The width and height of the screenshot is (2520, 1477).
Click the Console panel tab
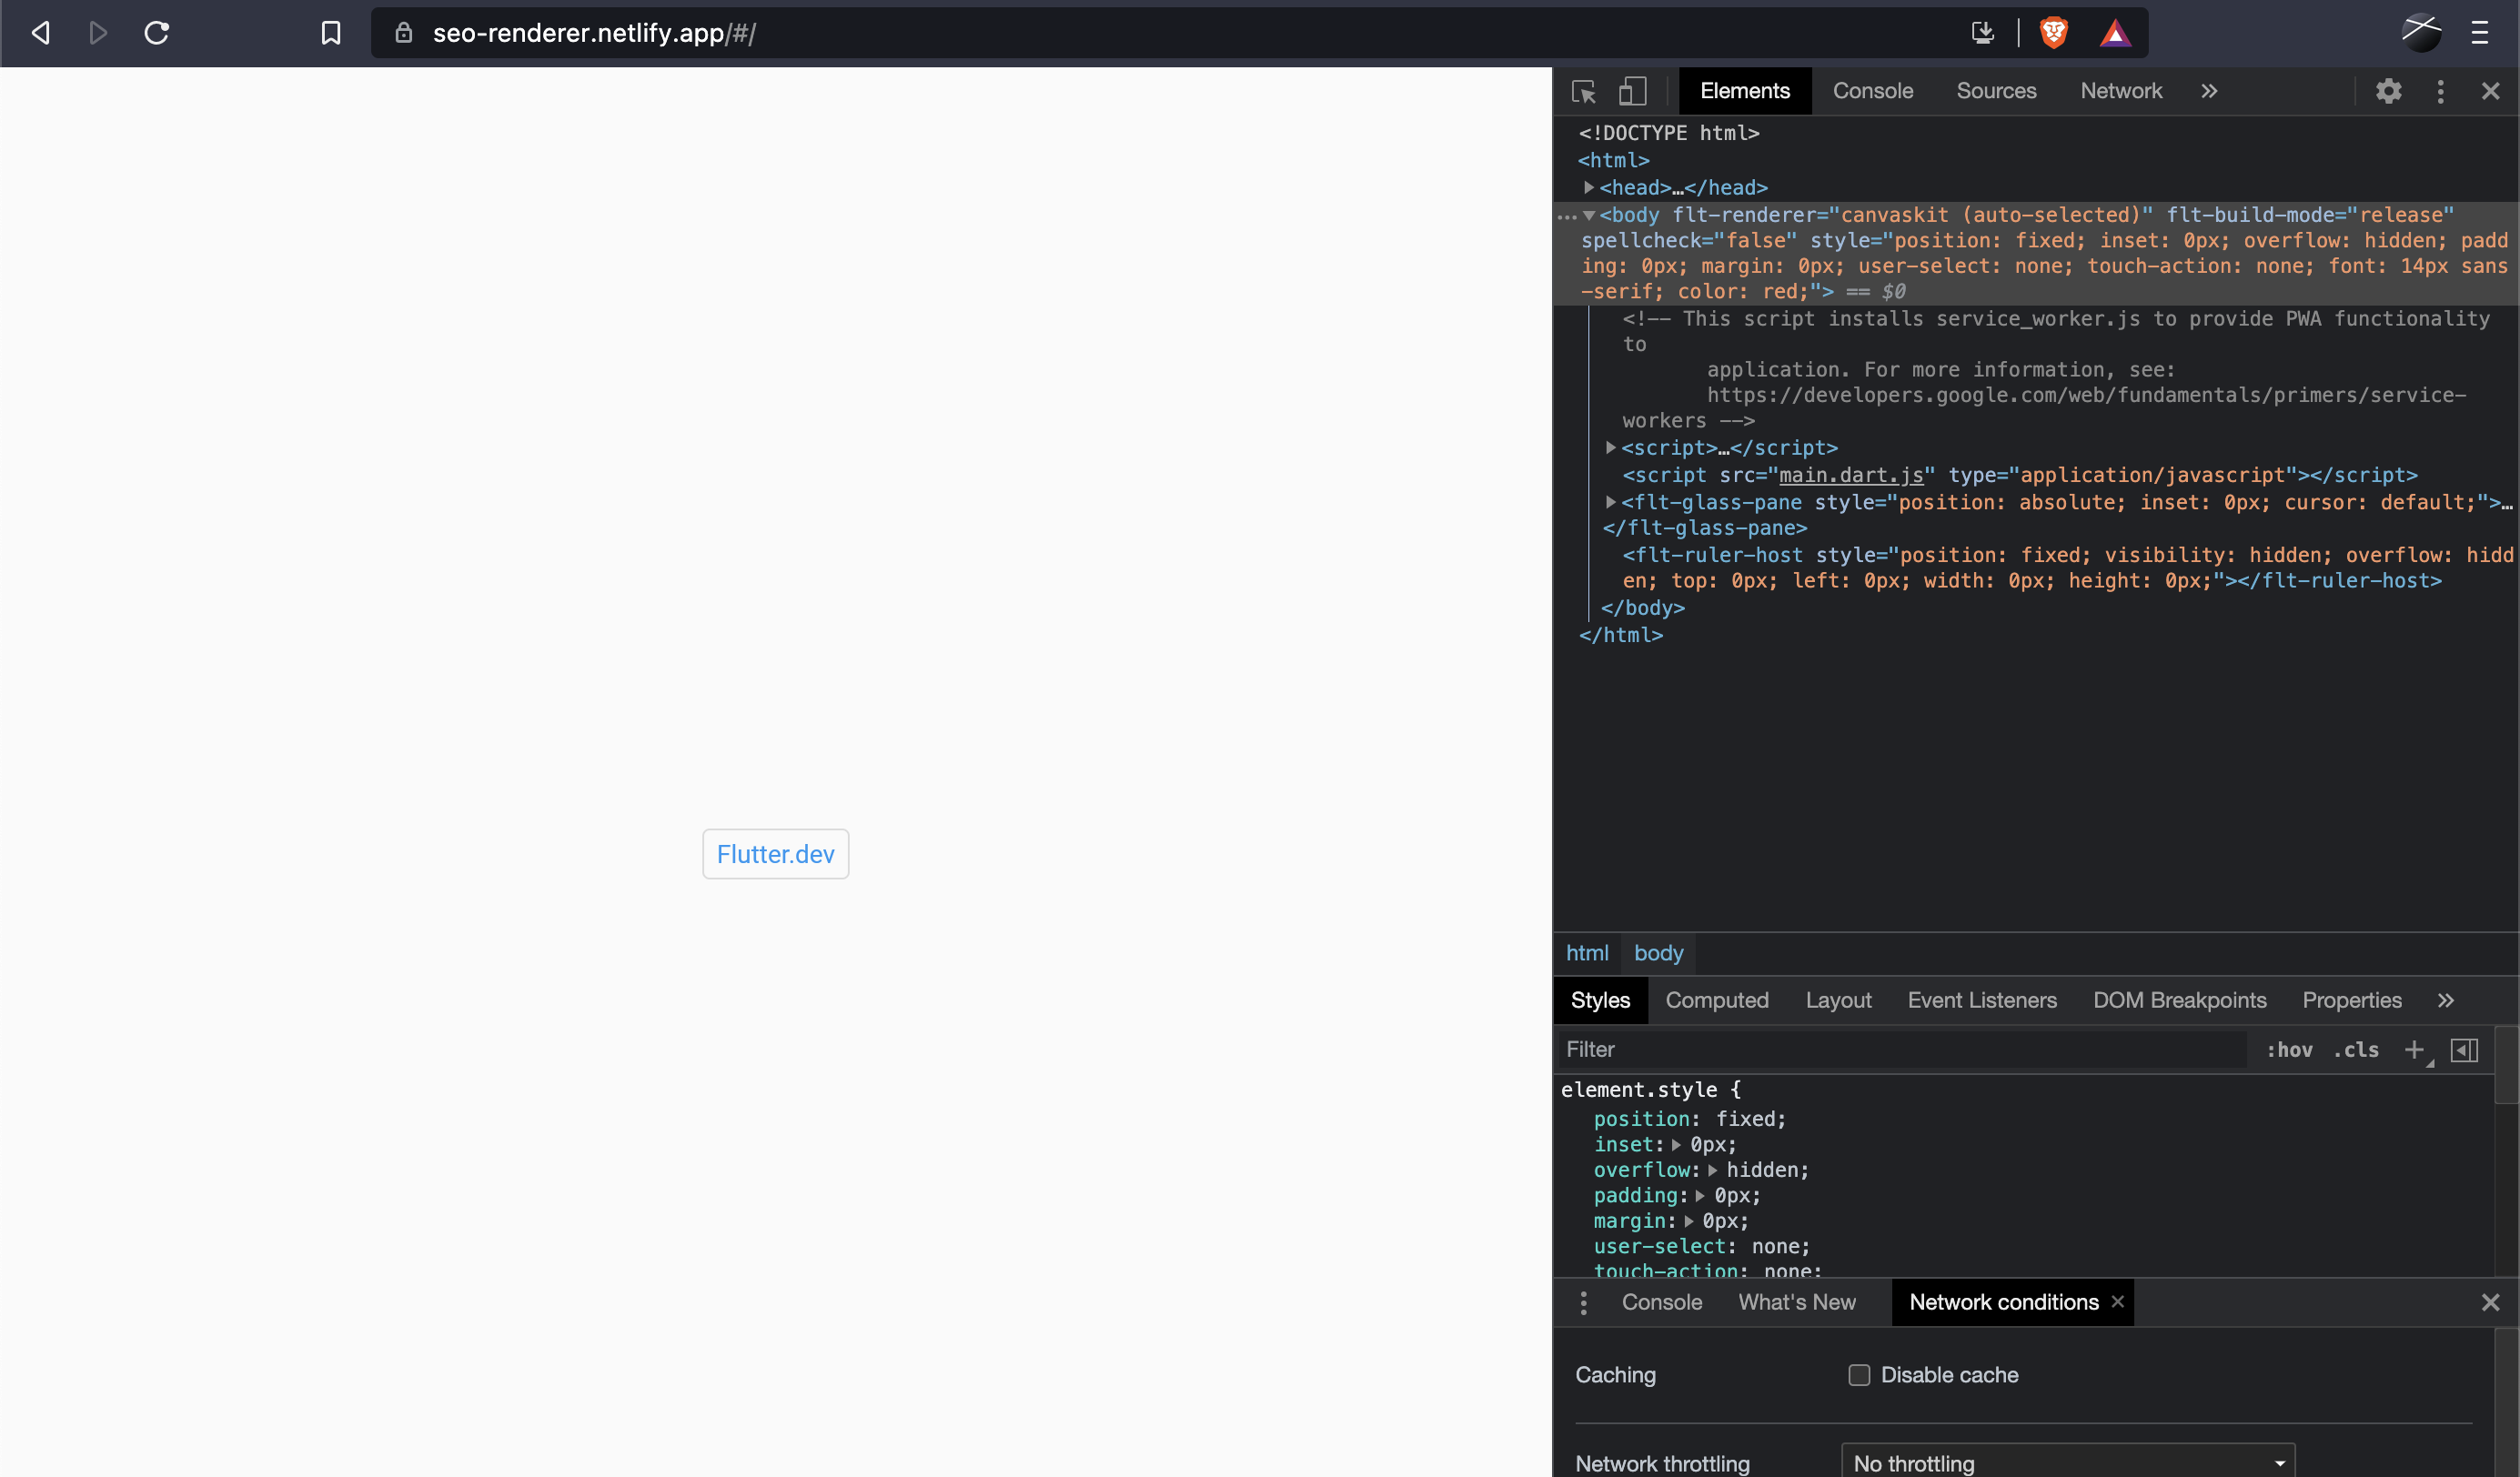pos(1871,90)
